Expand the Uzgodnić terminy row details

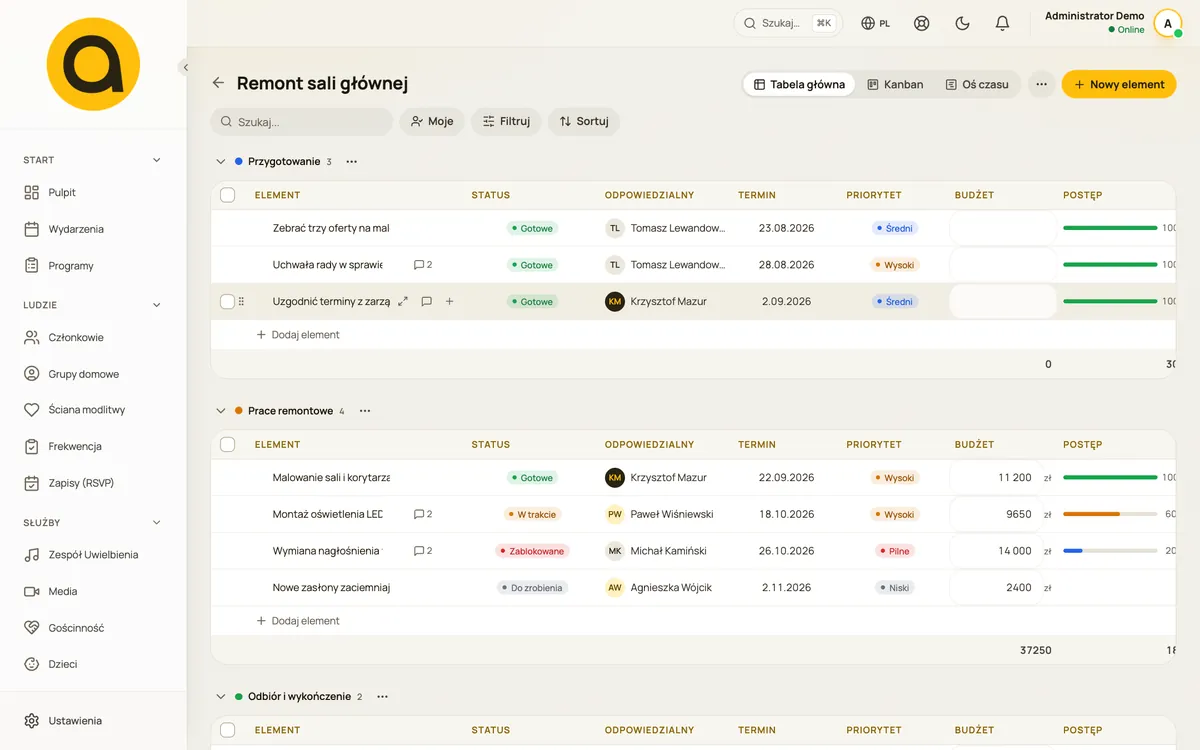(403, 301)
